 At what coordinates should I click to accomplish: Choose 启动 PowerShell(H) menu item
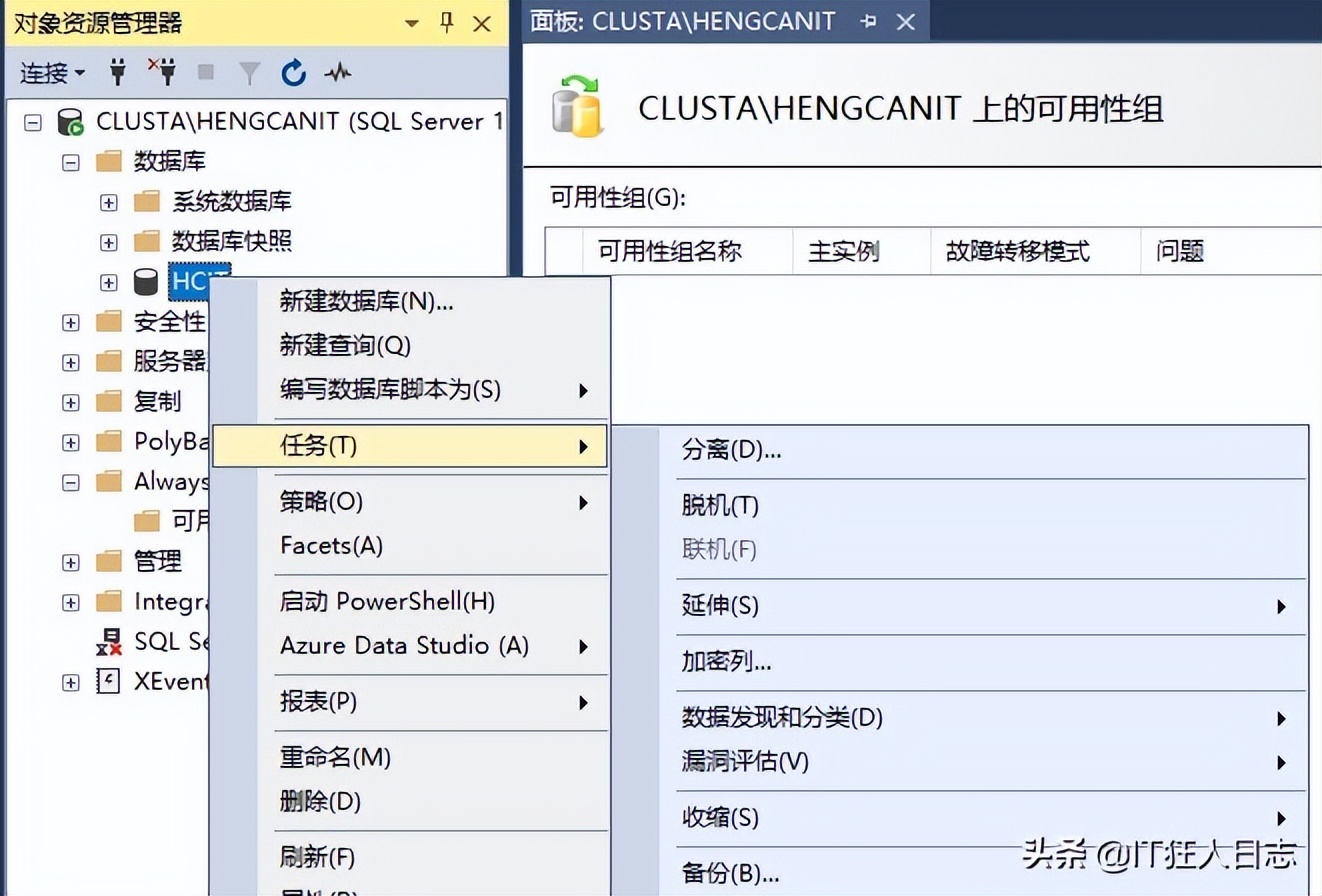point(410,601)
